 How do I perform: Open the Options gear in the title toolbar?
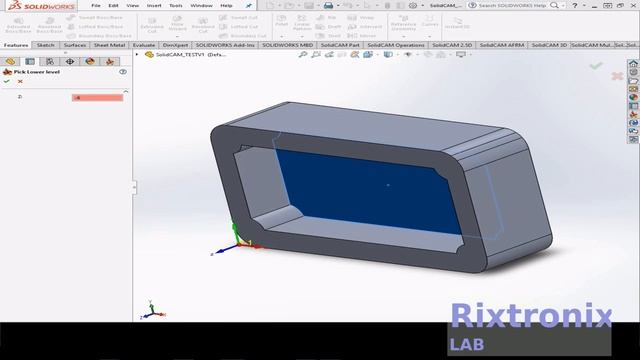(413, 6)
